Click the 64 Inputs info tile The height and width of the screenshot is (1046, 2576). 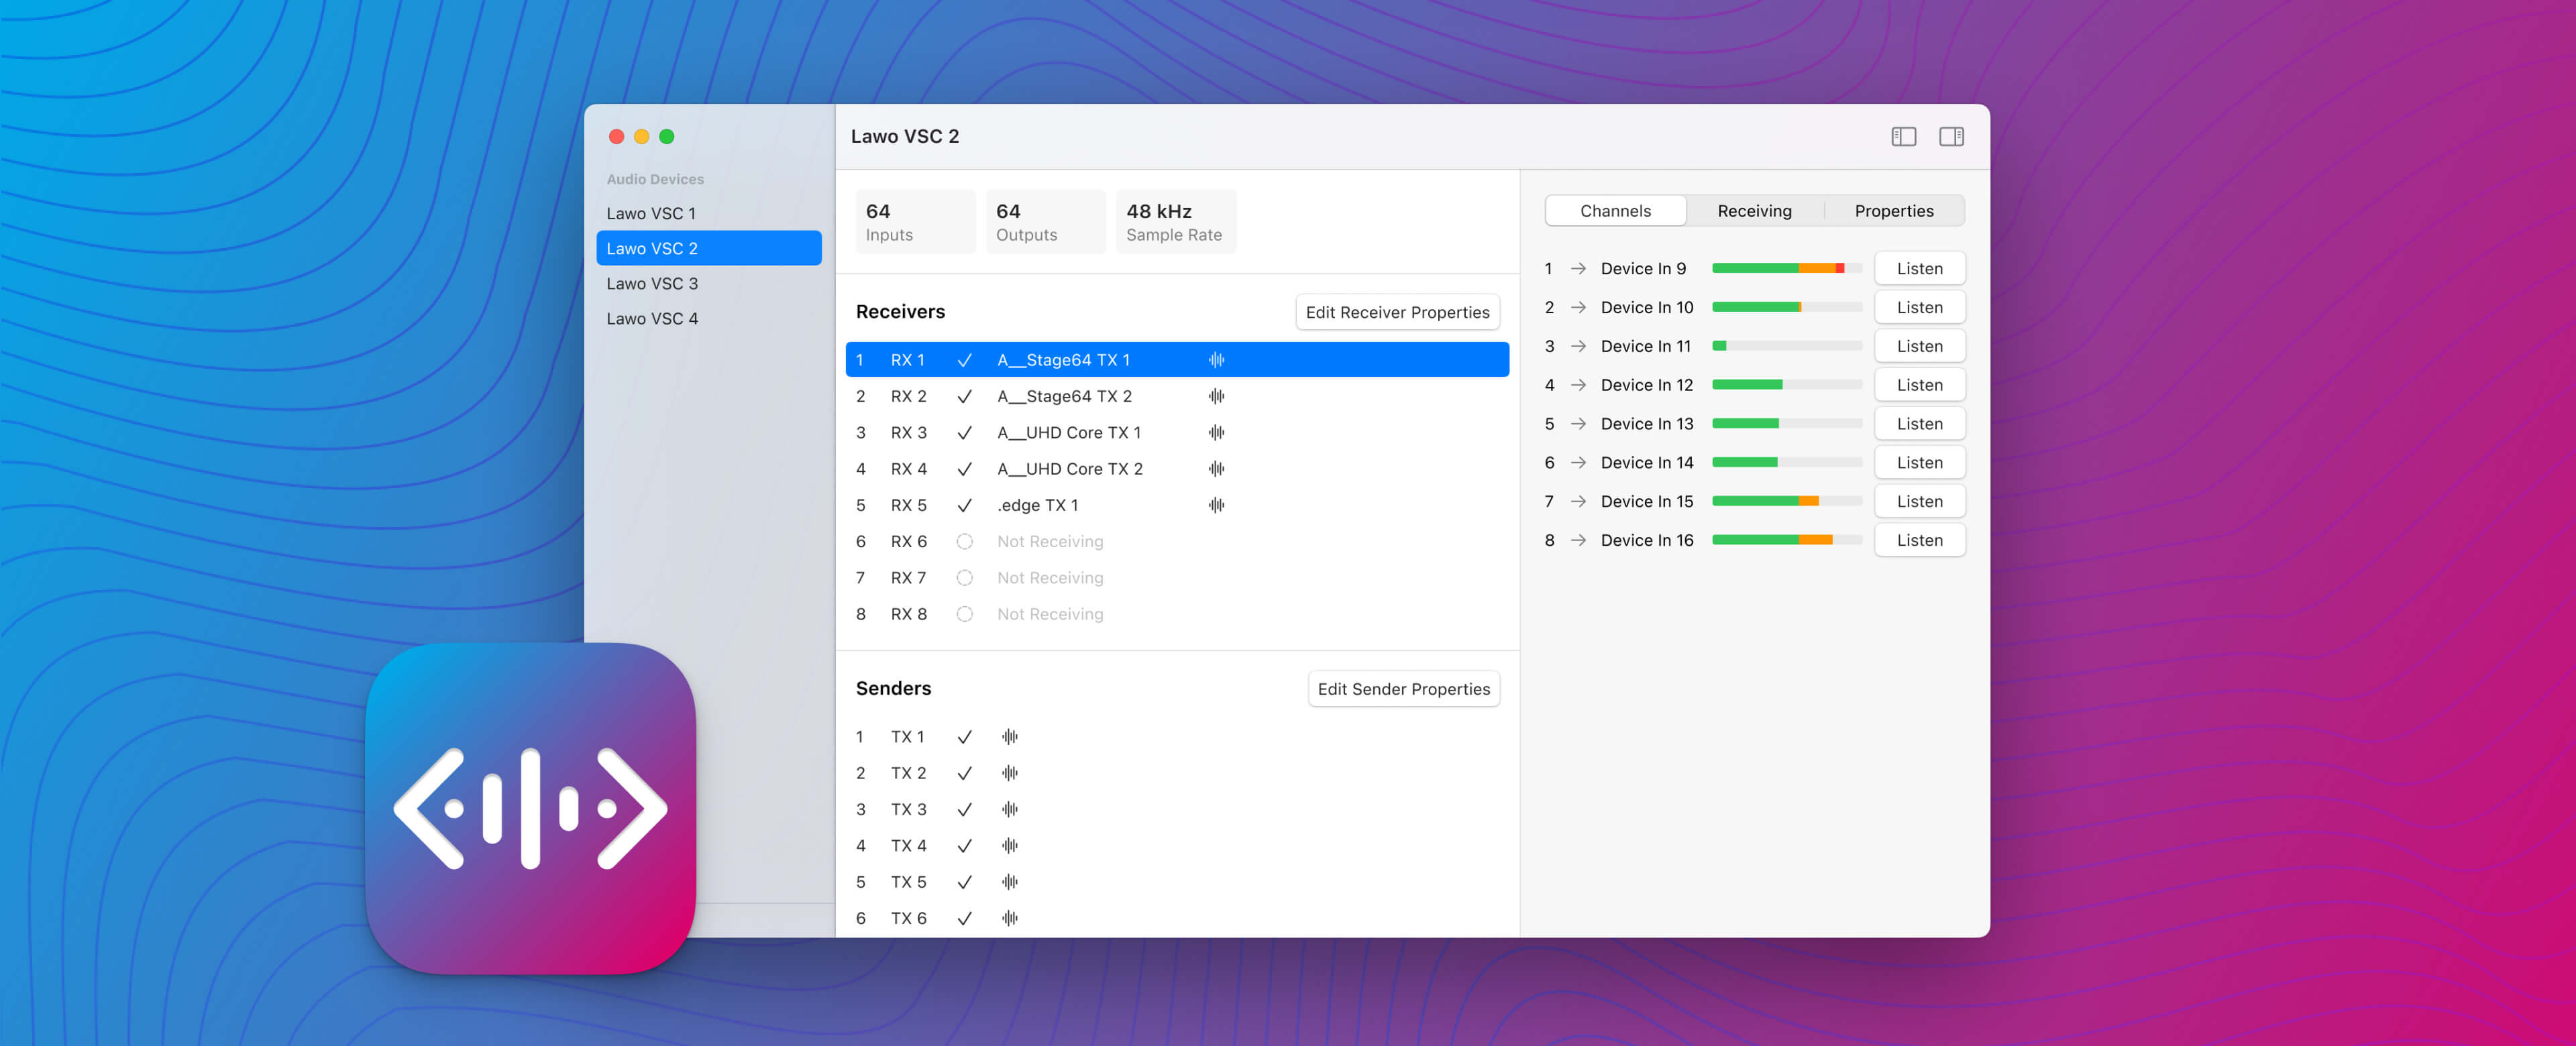[x=915, y=222]
